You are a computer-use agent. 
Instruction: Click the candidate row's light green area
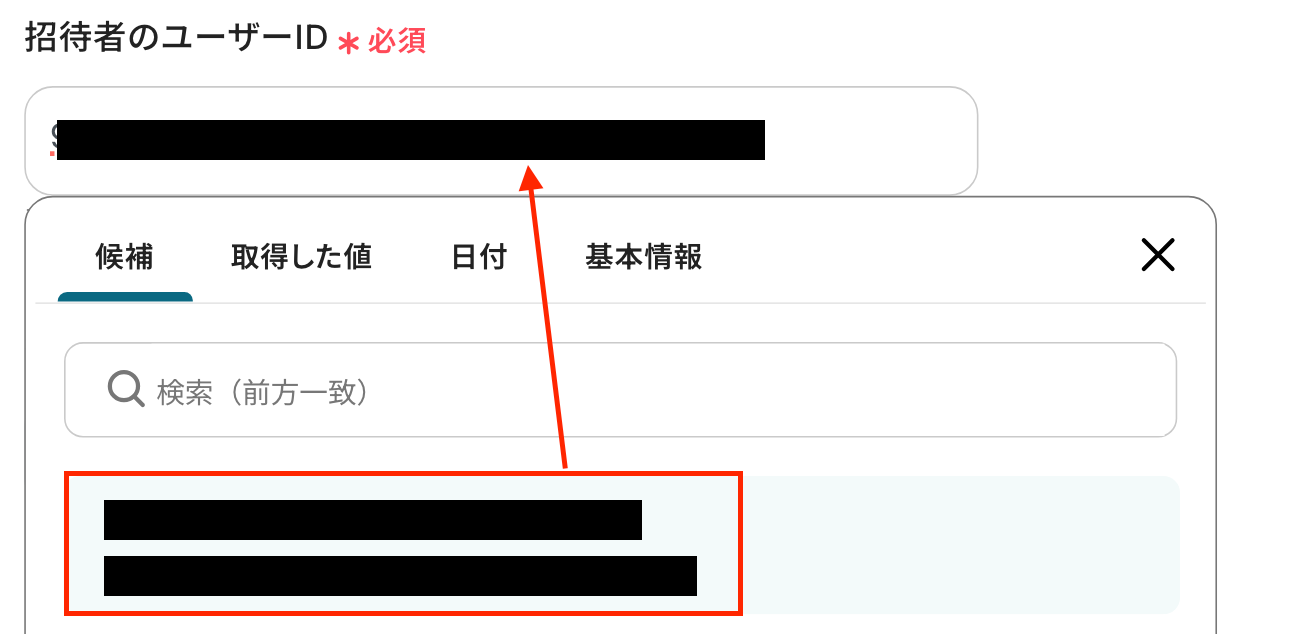[x=960, y=545]
